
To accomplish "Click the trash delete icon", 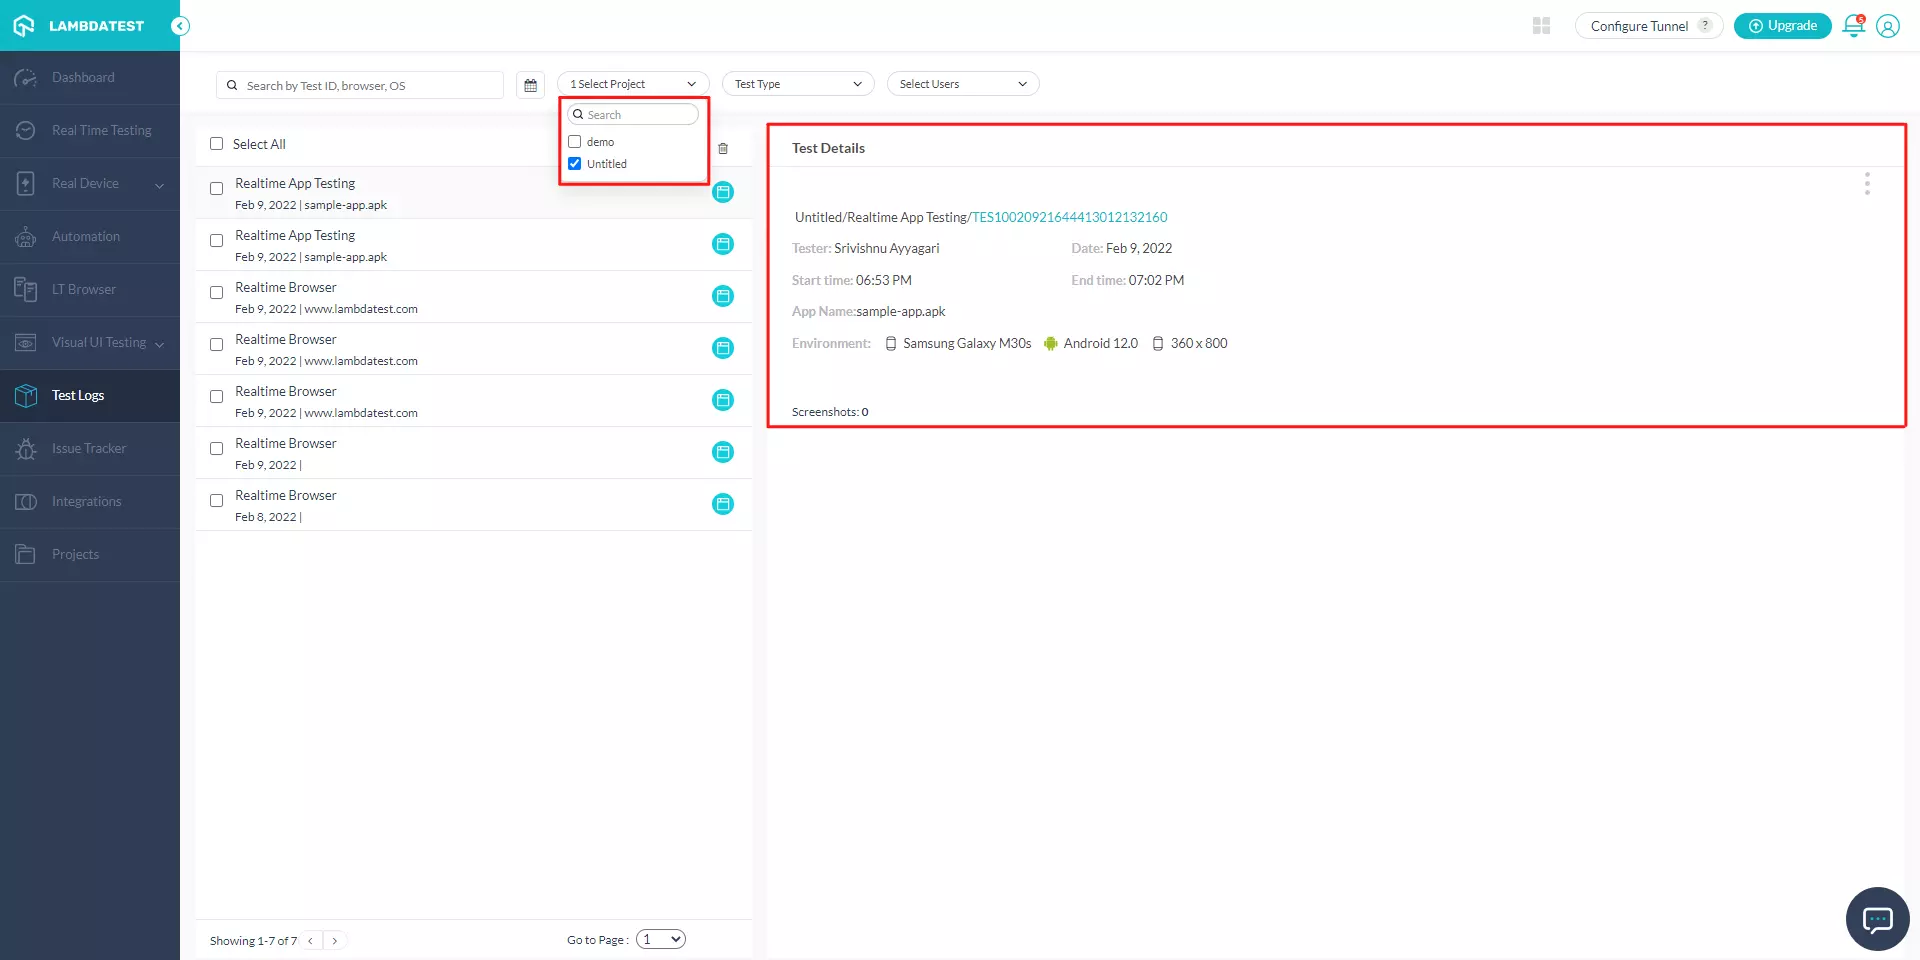I will (723, 149).
